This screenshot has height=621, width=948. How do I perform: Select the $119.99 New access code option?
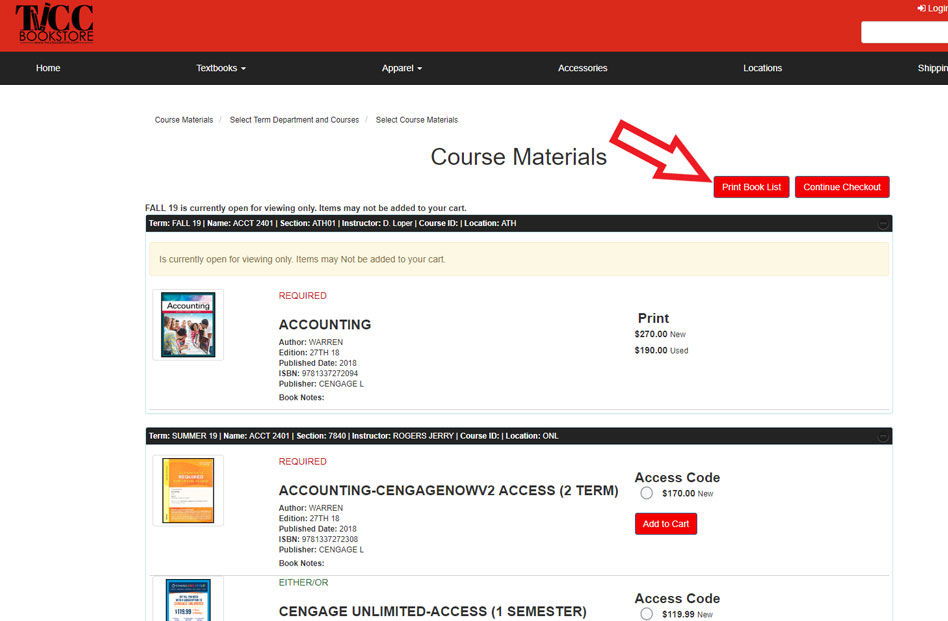pos(646,614)
